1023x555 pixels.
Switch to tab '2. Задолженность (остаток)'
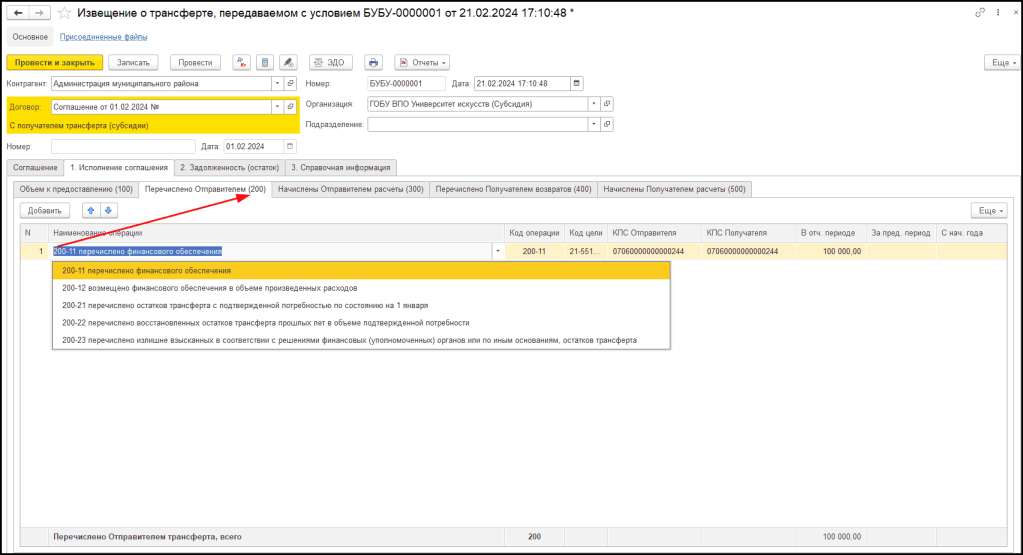(x=229, y=167)
